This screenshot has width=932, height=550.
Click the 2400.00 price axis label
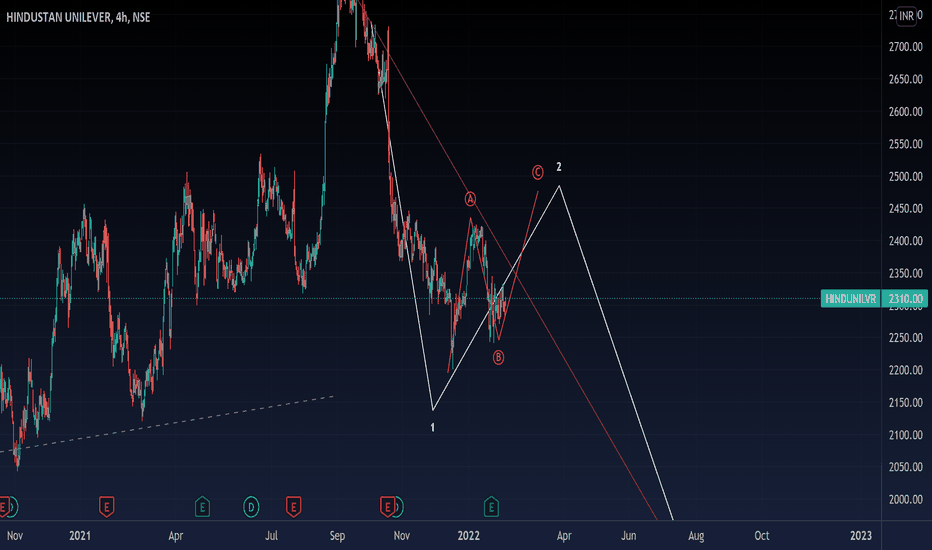[x=905, y=241]
